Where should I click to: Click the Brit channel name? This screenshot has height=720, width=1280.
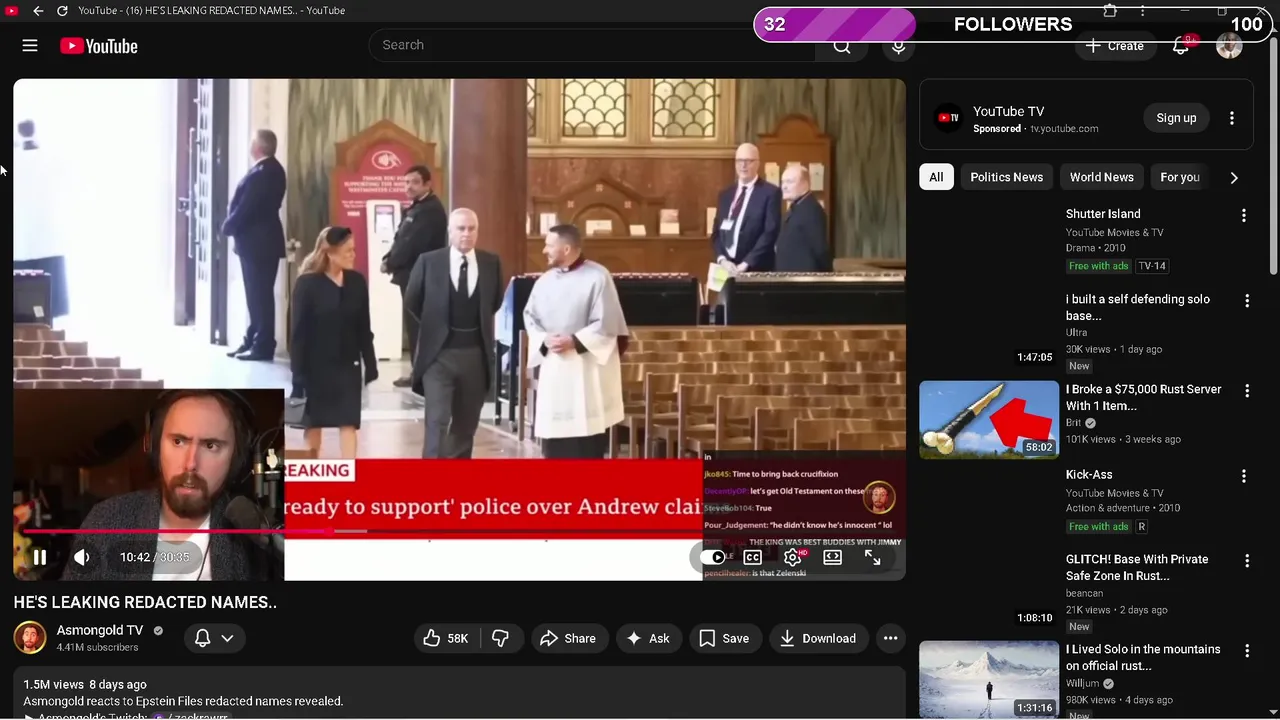[1073, 423]
